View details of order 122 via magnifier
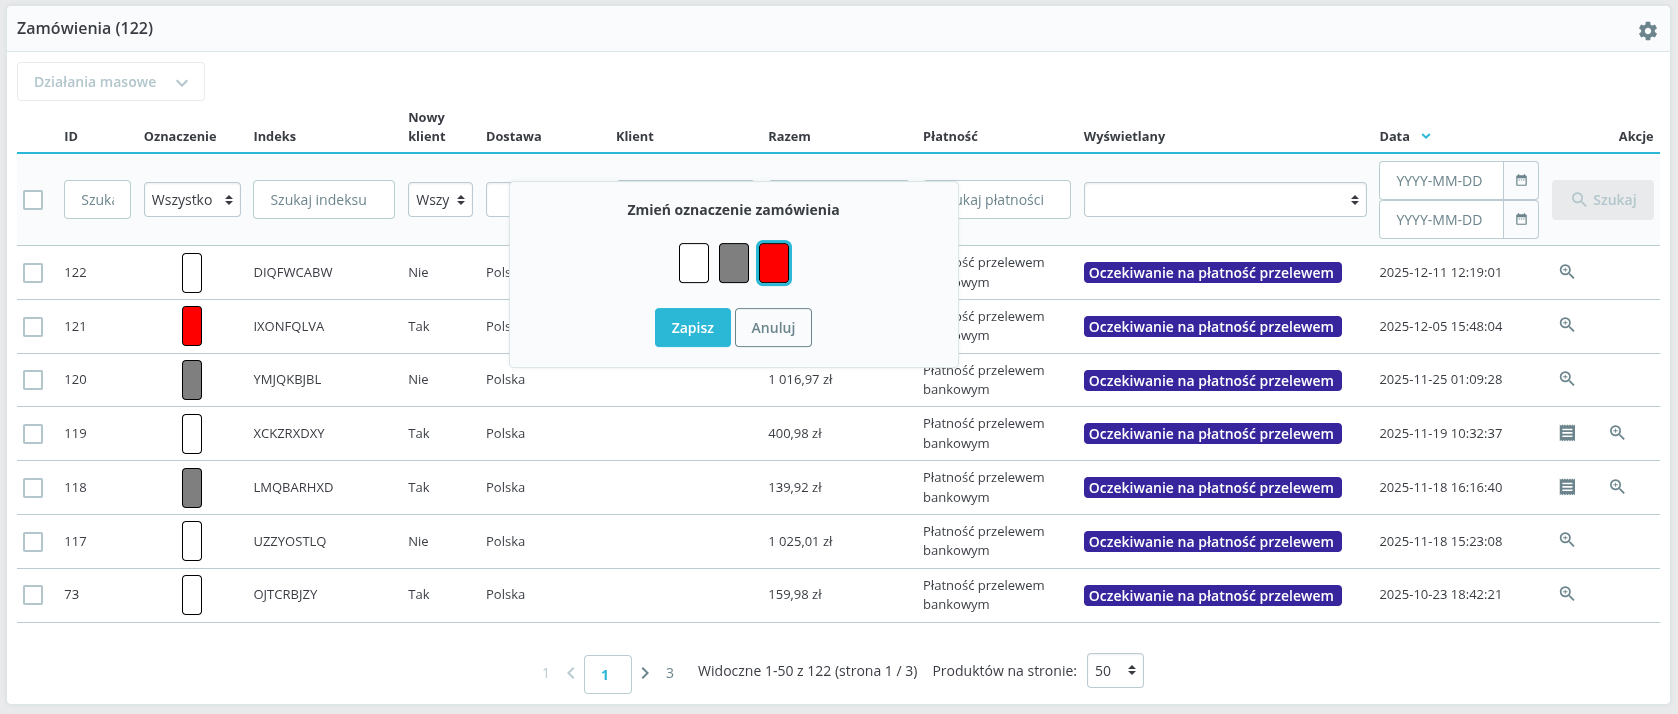 [1567, 272]
